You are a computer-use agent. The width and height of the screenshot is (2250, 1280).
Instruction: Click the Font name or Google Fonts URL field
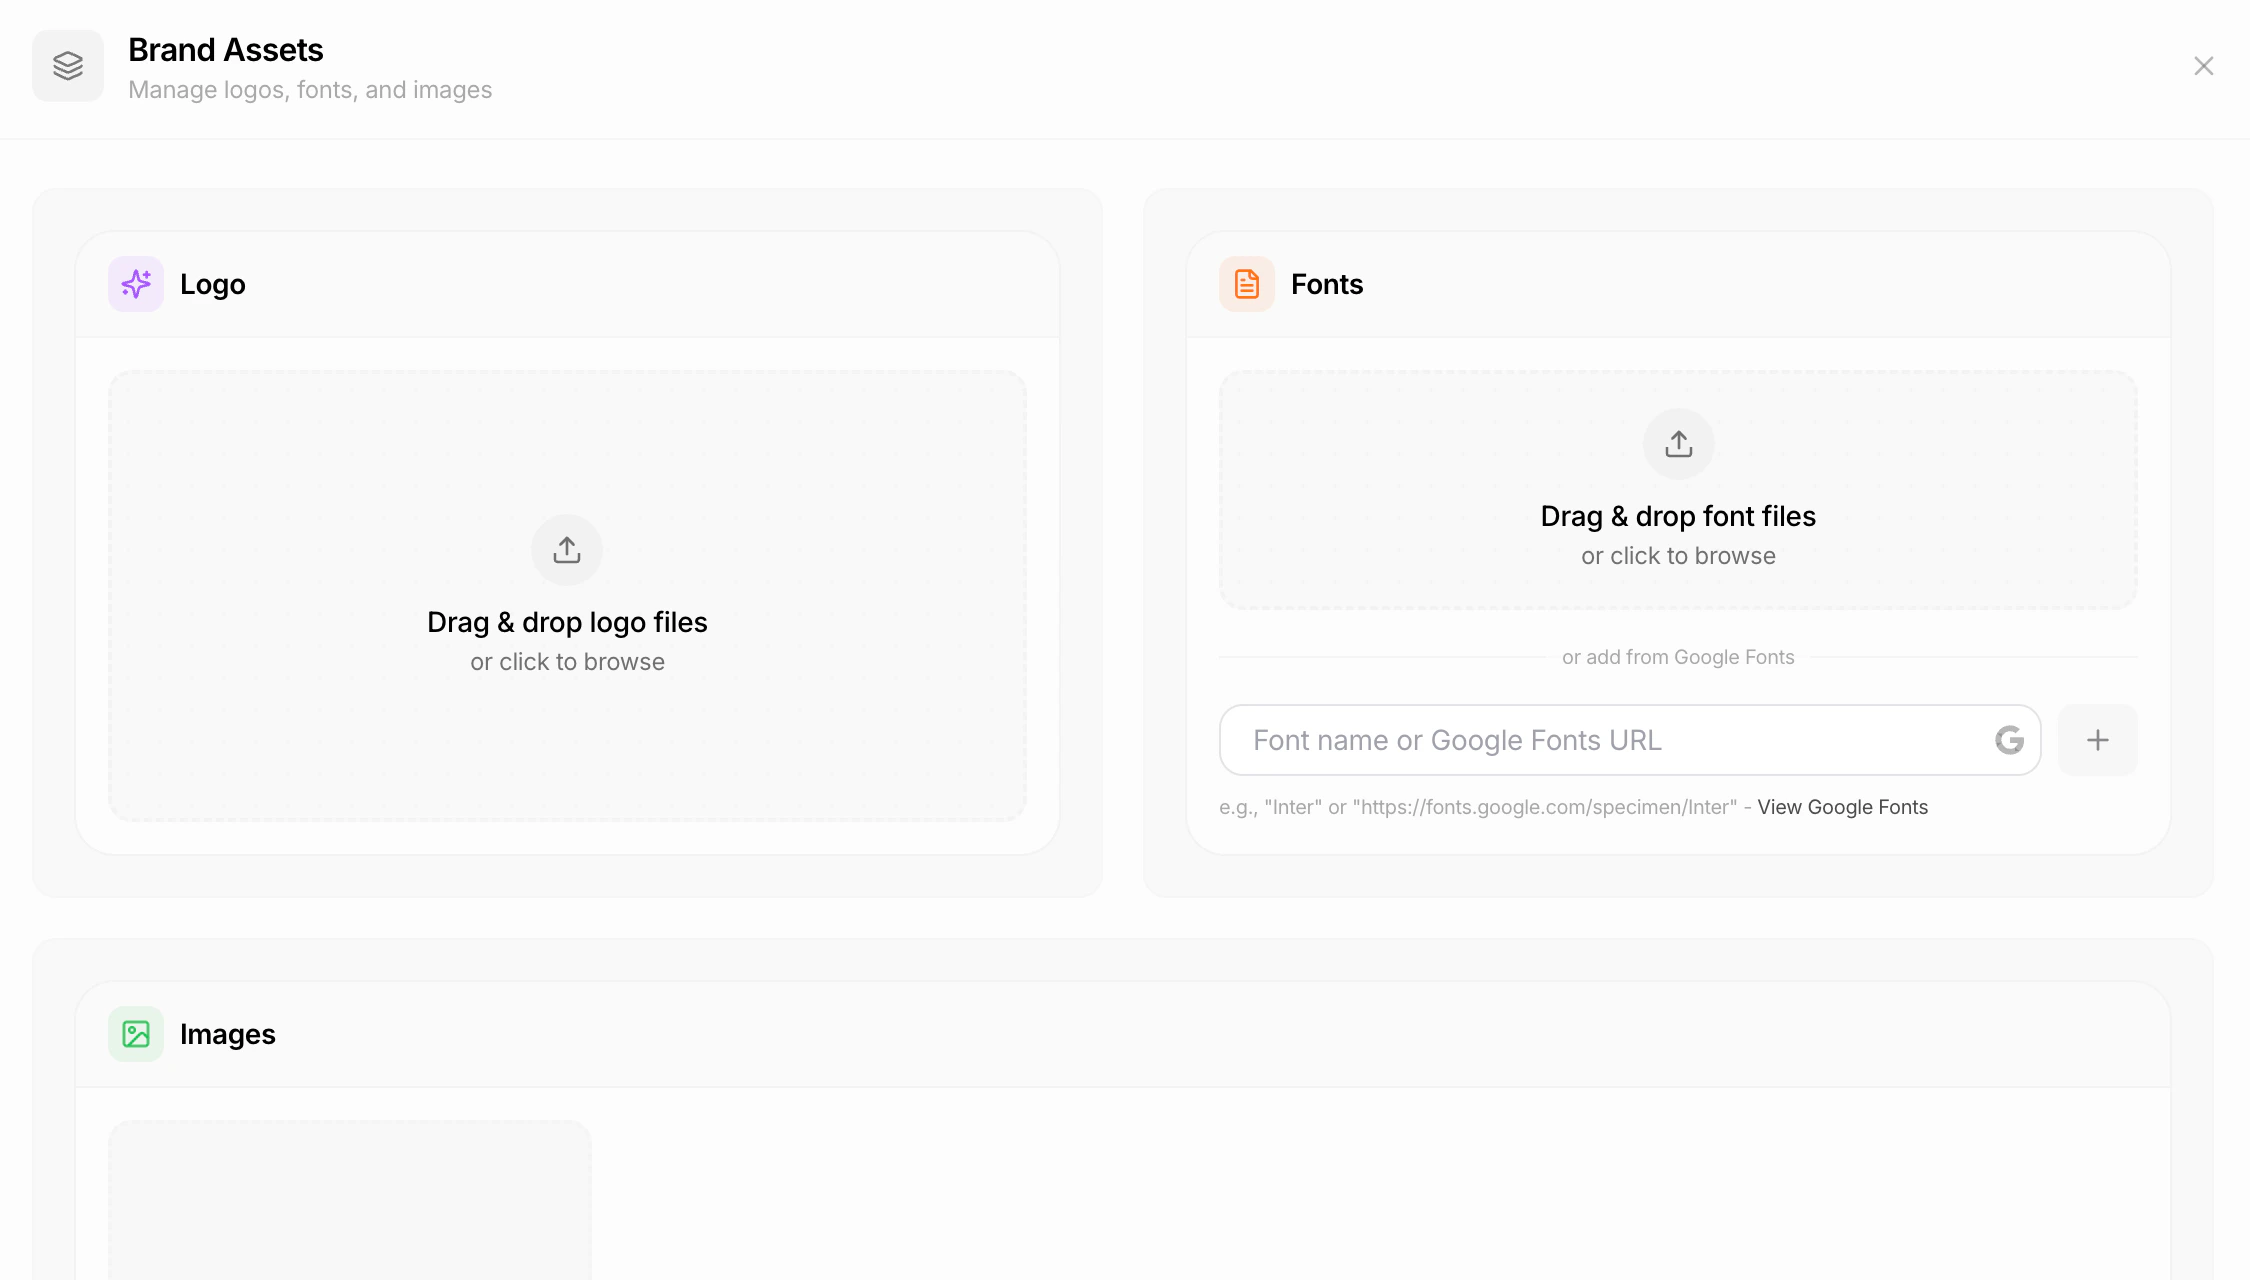[x=1550, y=740]
